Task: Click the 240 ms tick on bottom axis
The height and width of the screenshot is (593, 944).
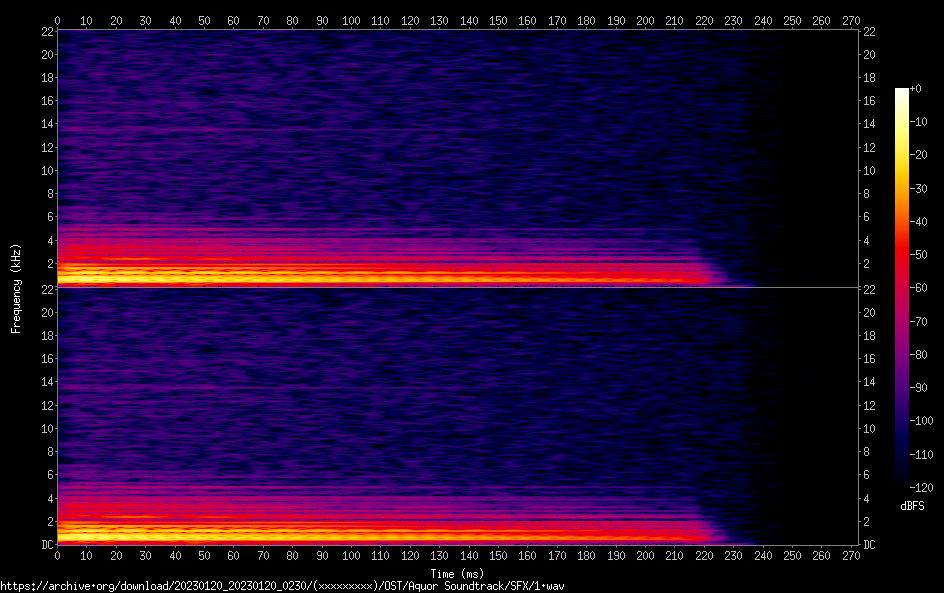Action: point(763,556)
